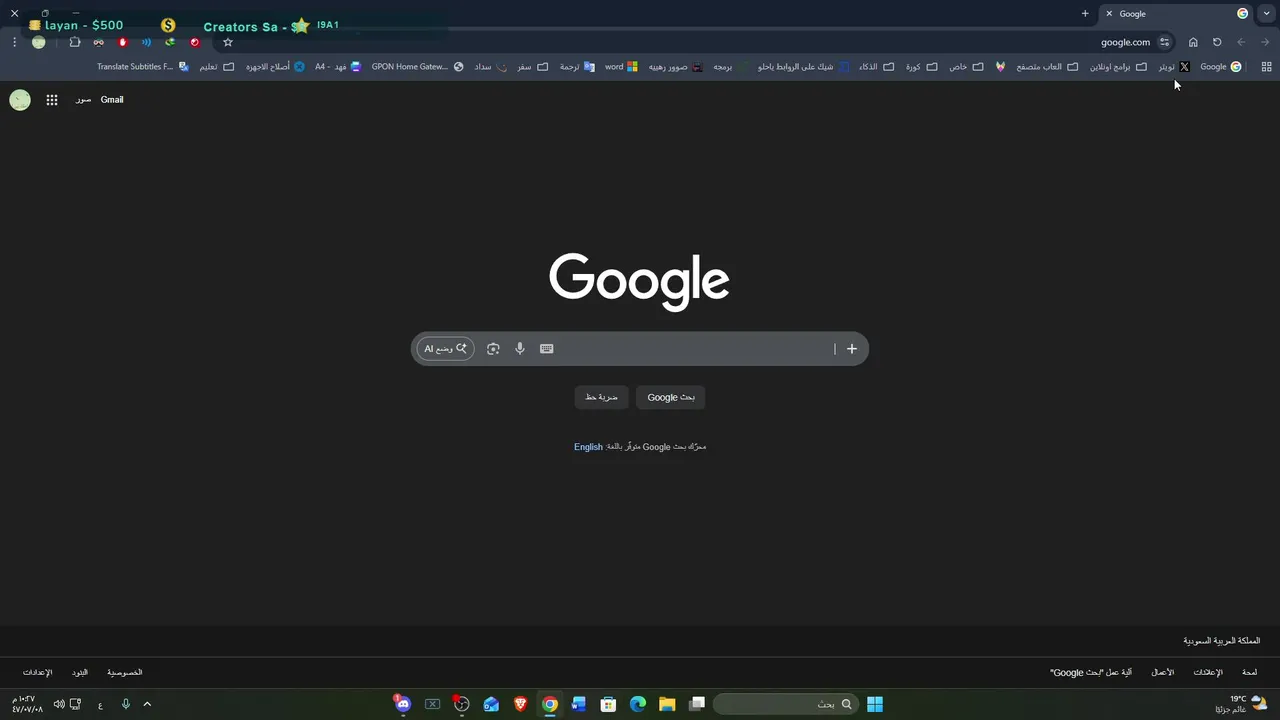This screenshot has height=720, width=1280.
Task: Close the Google tab
Action: click(x=1109, y=14)
